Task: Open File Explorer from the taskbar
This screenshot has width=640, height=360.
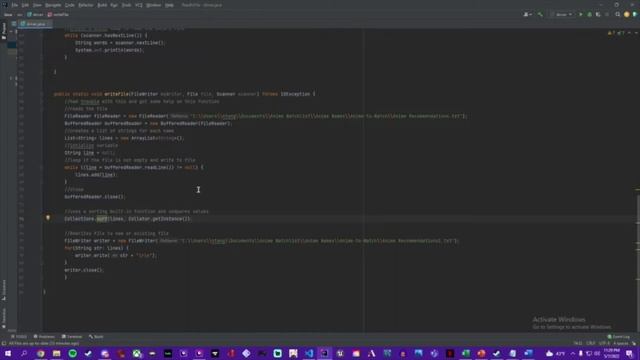Action: click(56, 353)
